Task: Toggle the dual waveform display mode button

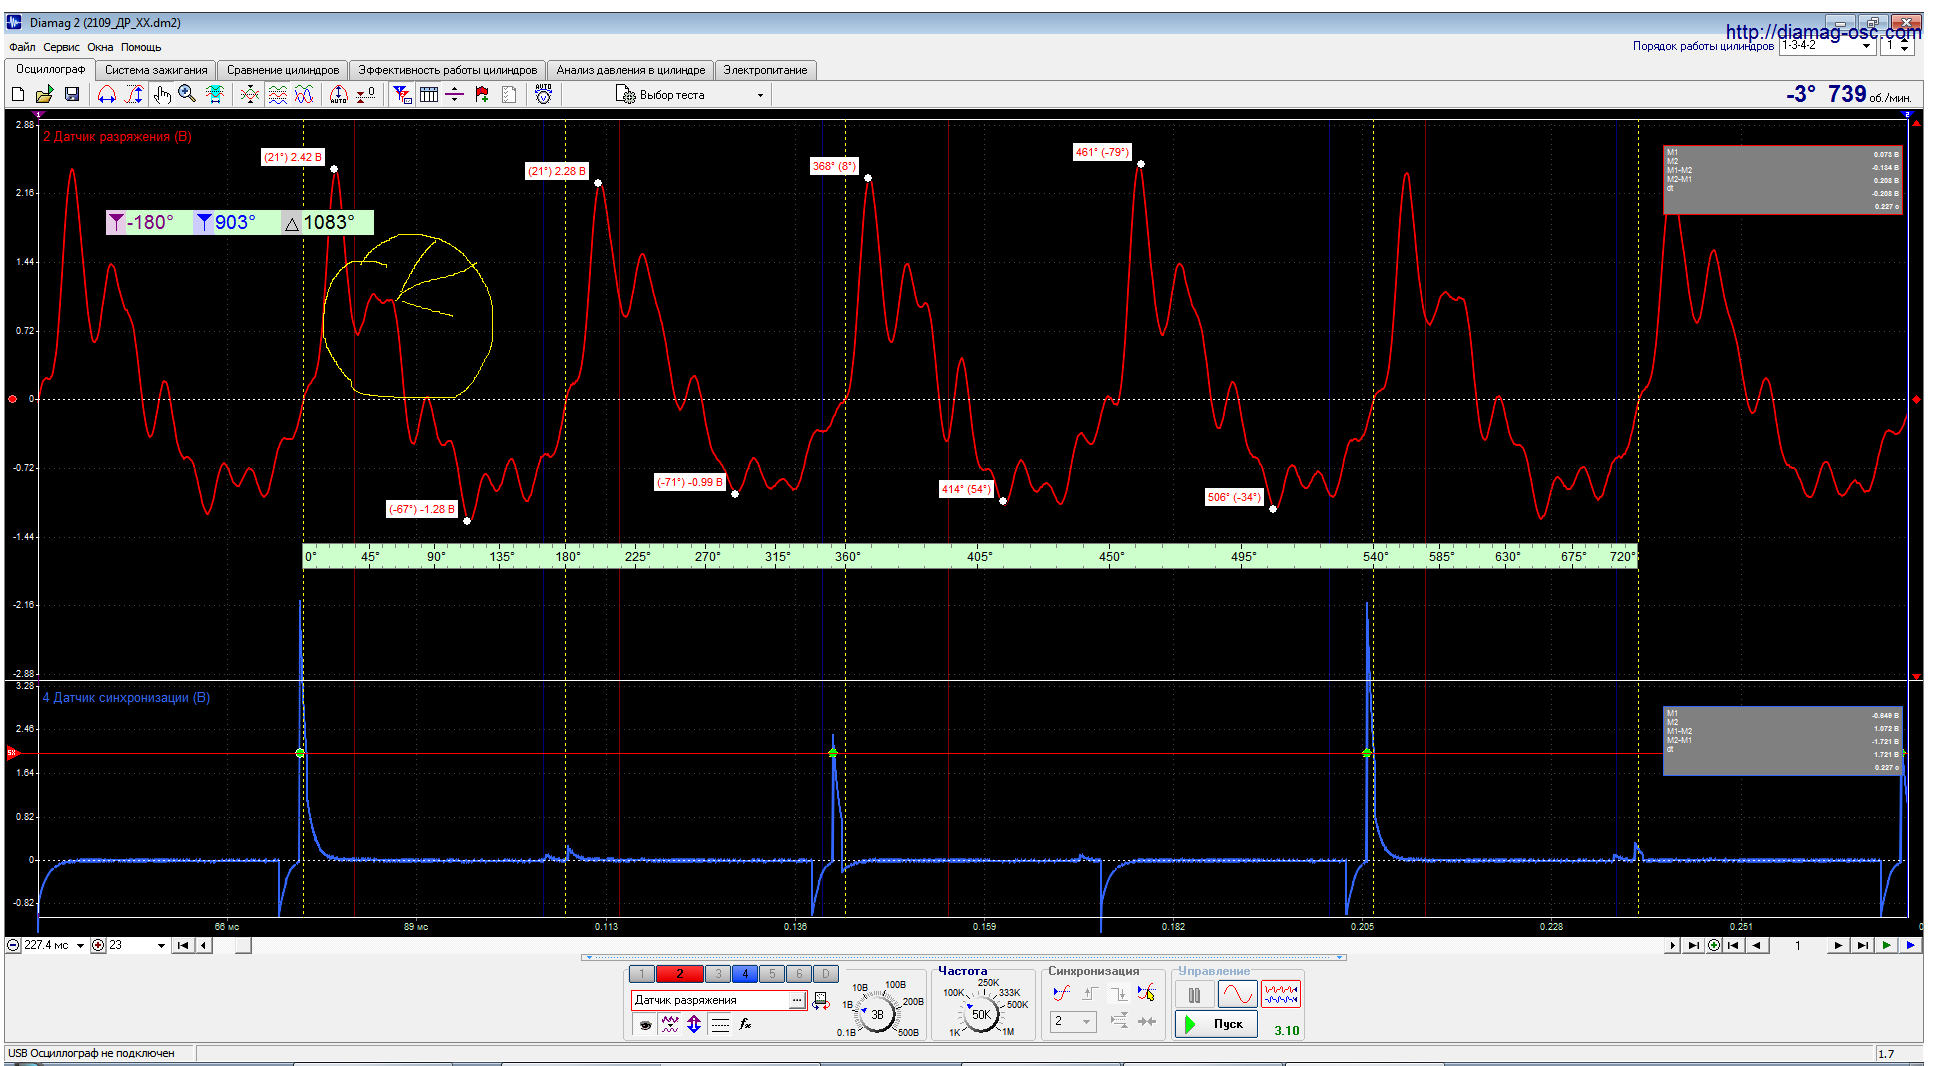Action: coord(1281,995)
